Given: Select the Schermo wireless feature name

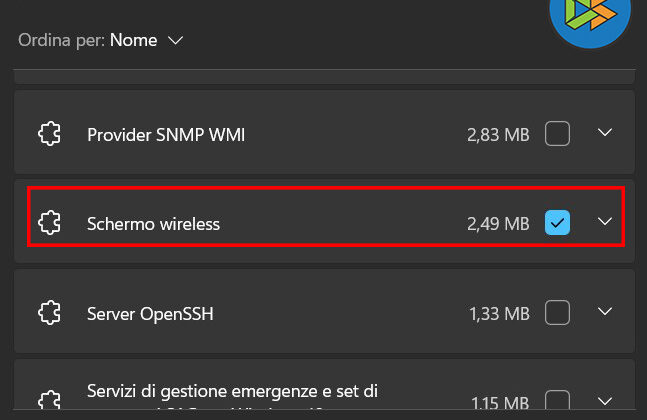Looking at the screenshot, I should (x=153, y=224).
